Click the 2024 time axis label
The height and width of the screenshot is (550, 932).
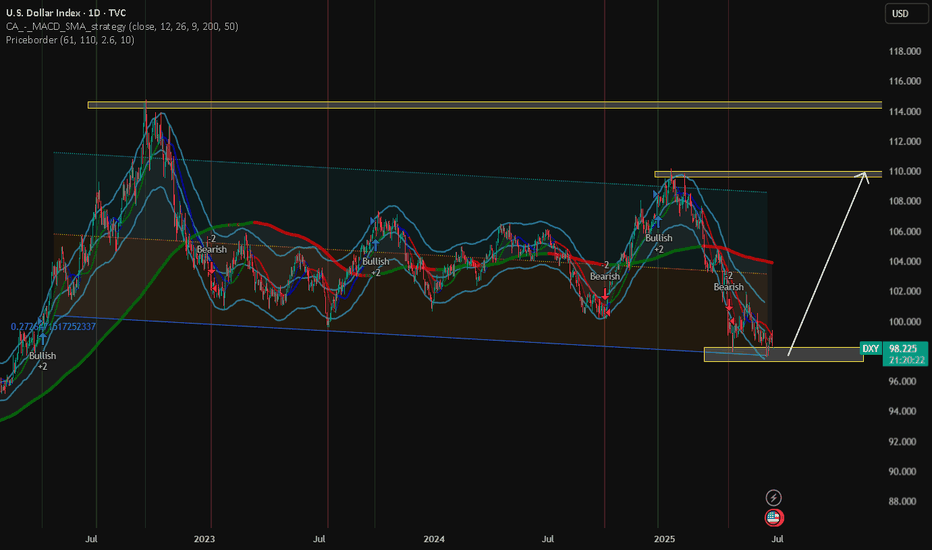coord(434,539)
